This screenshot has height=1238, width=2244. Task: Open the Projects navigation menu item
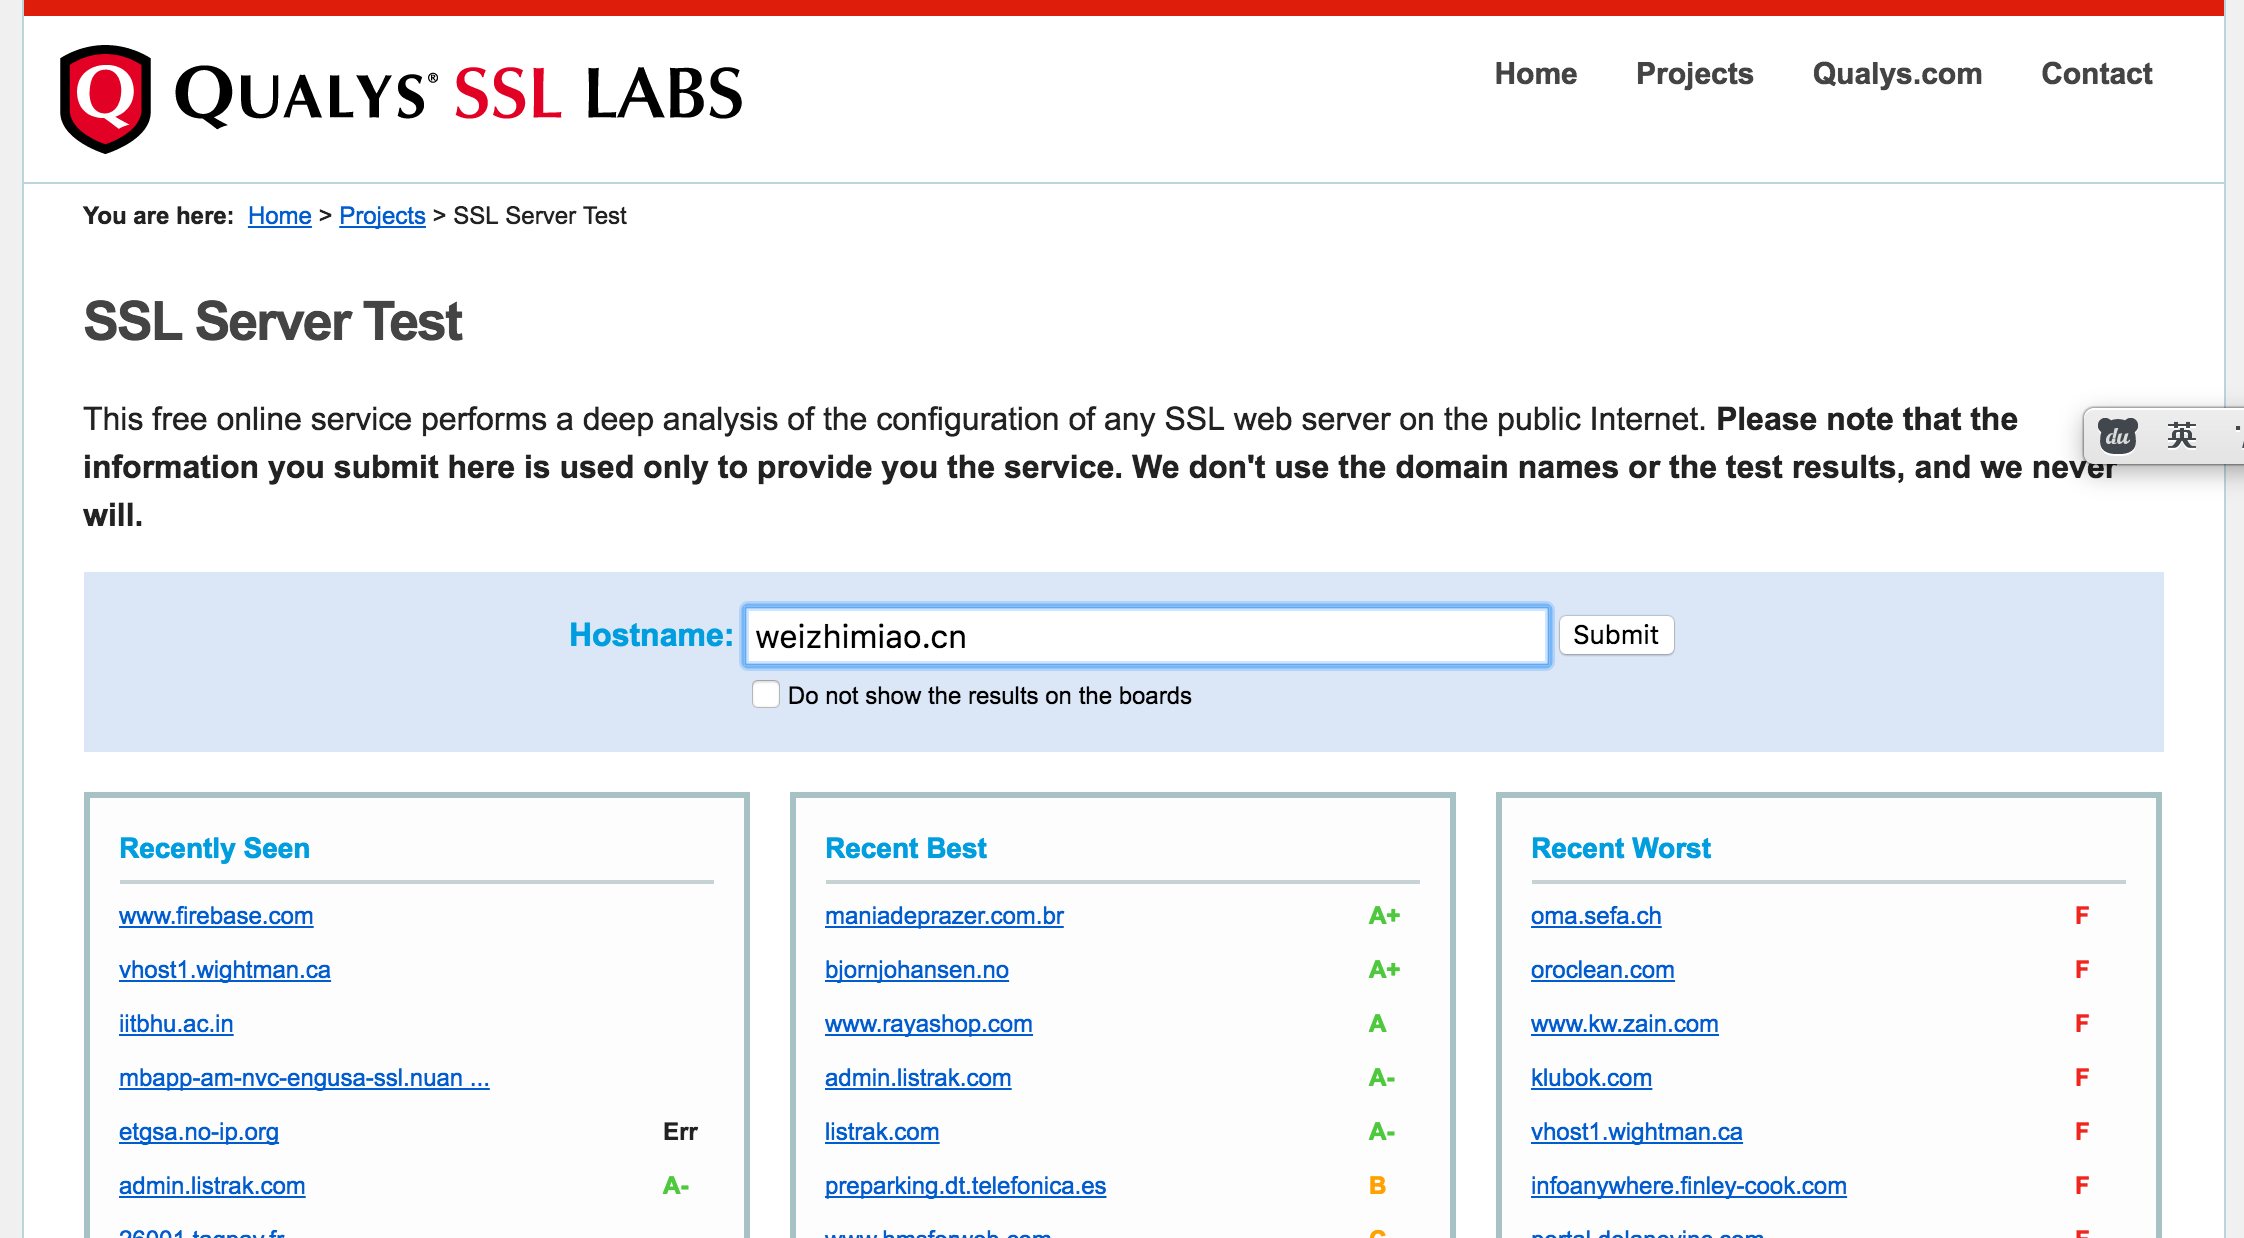coord(1694,74)
